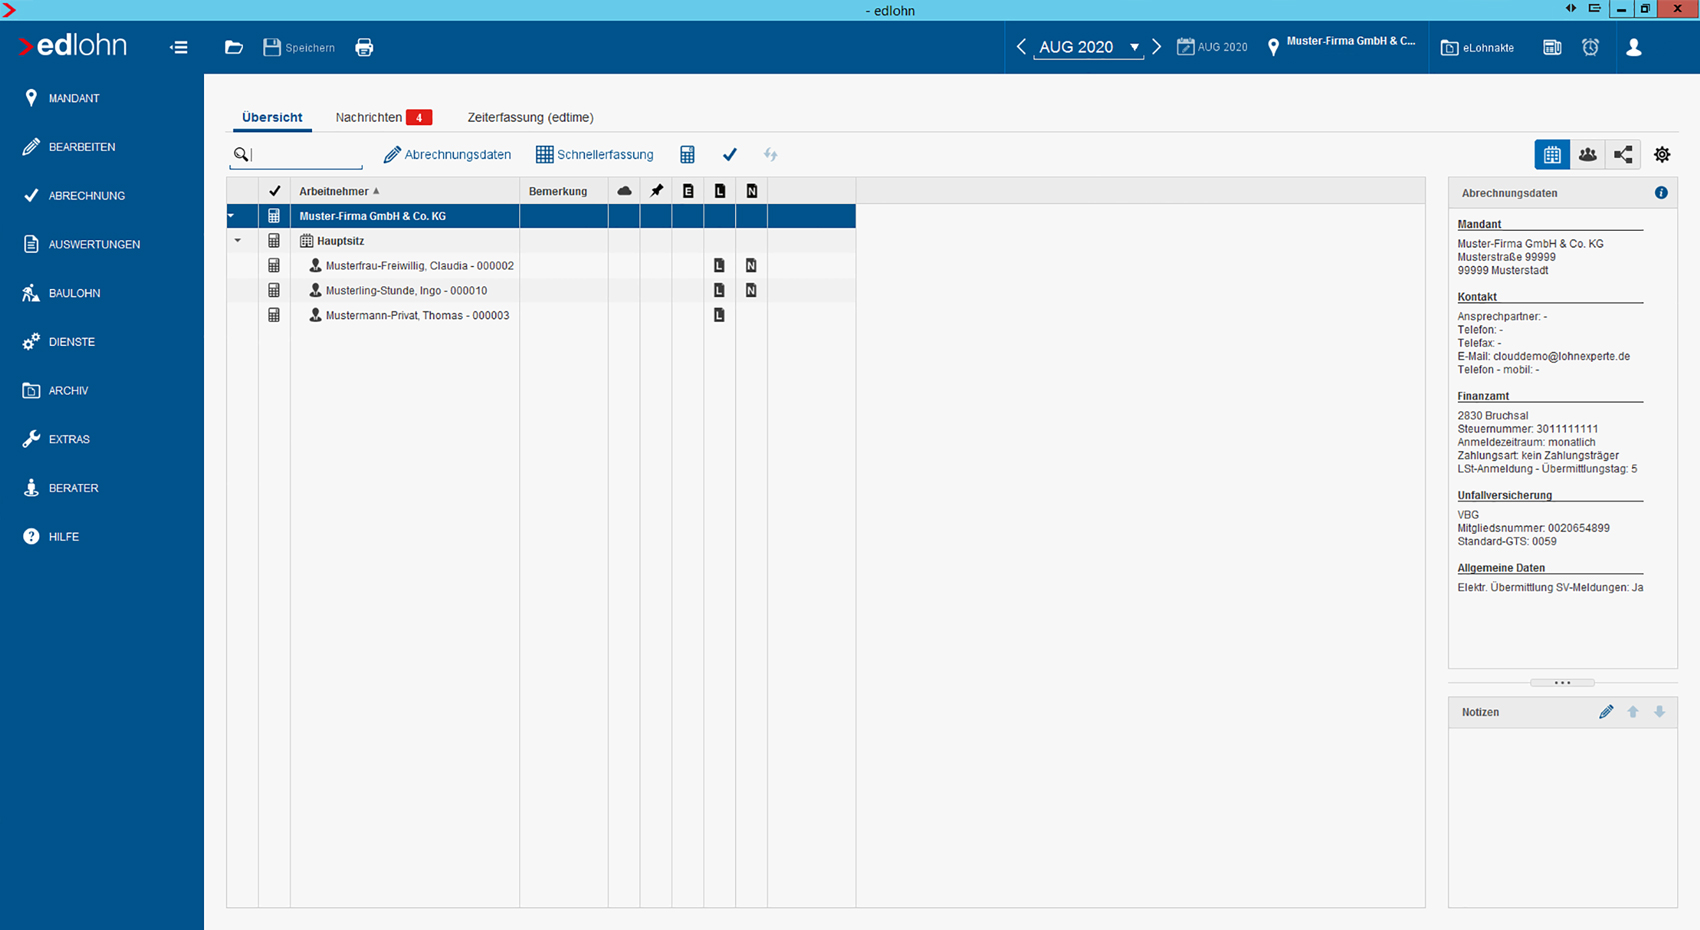Viewport: 1700px width, 930px height.
Task: Click the N document column header icon
Action: pyautogui.click(x=752, y=191)
